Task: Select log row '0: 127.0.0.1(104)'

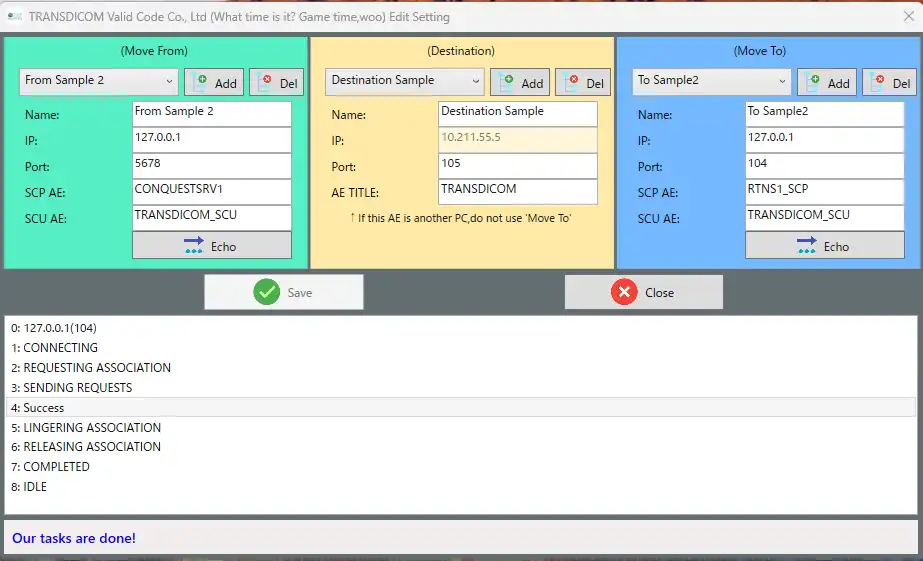Action: [461, 328]
